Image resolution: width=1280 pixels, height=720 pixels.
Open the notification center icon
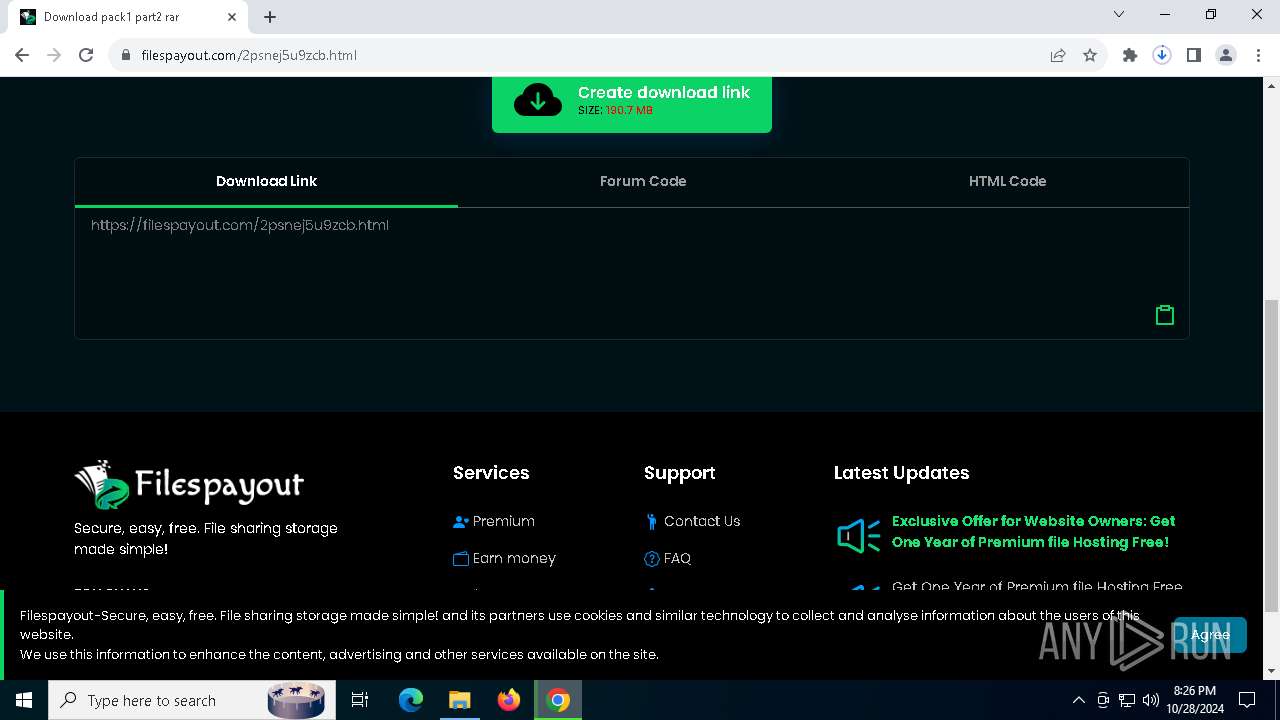coord(1247,700)
